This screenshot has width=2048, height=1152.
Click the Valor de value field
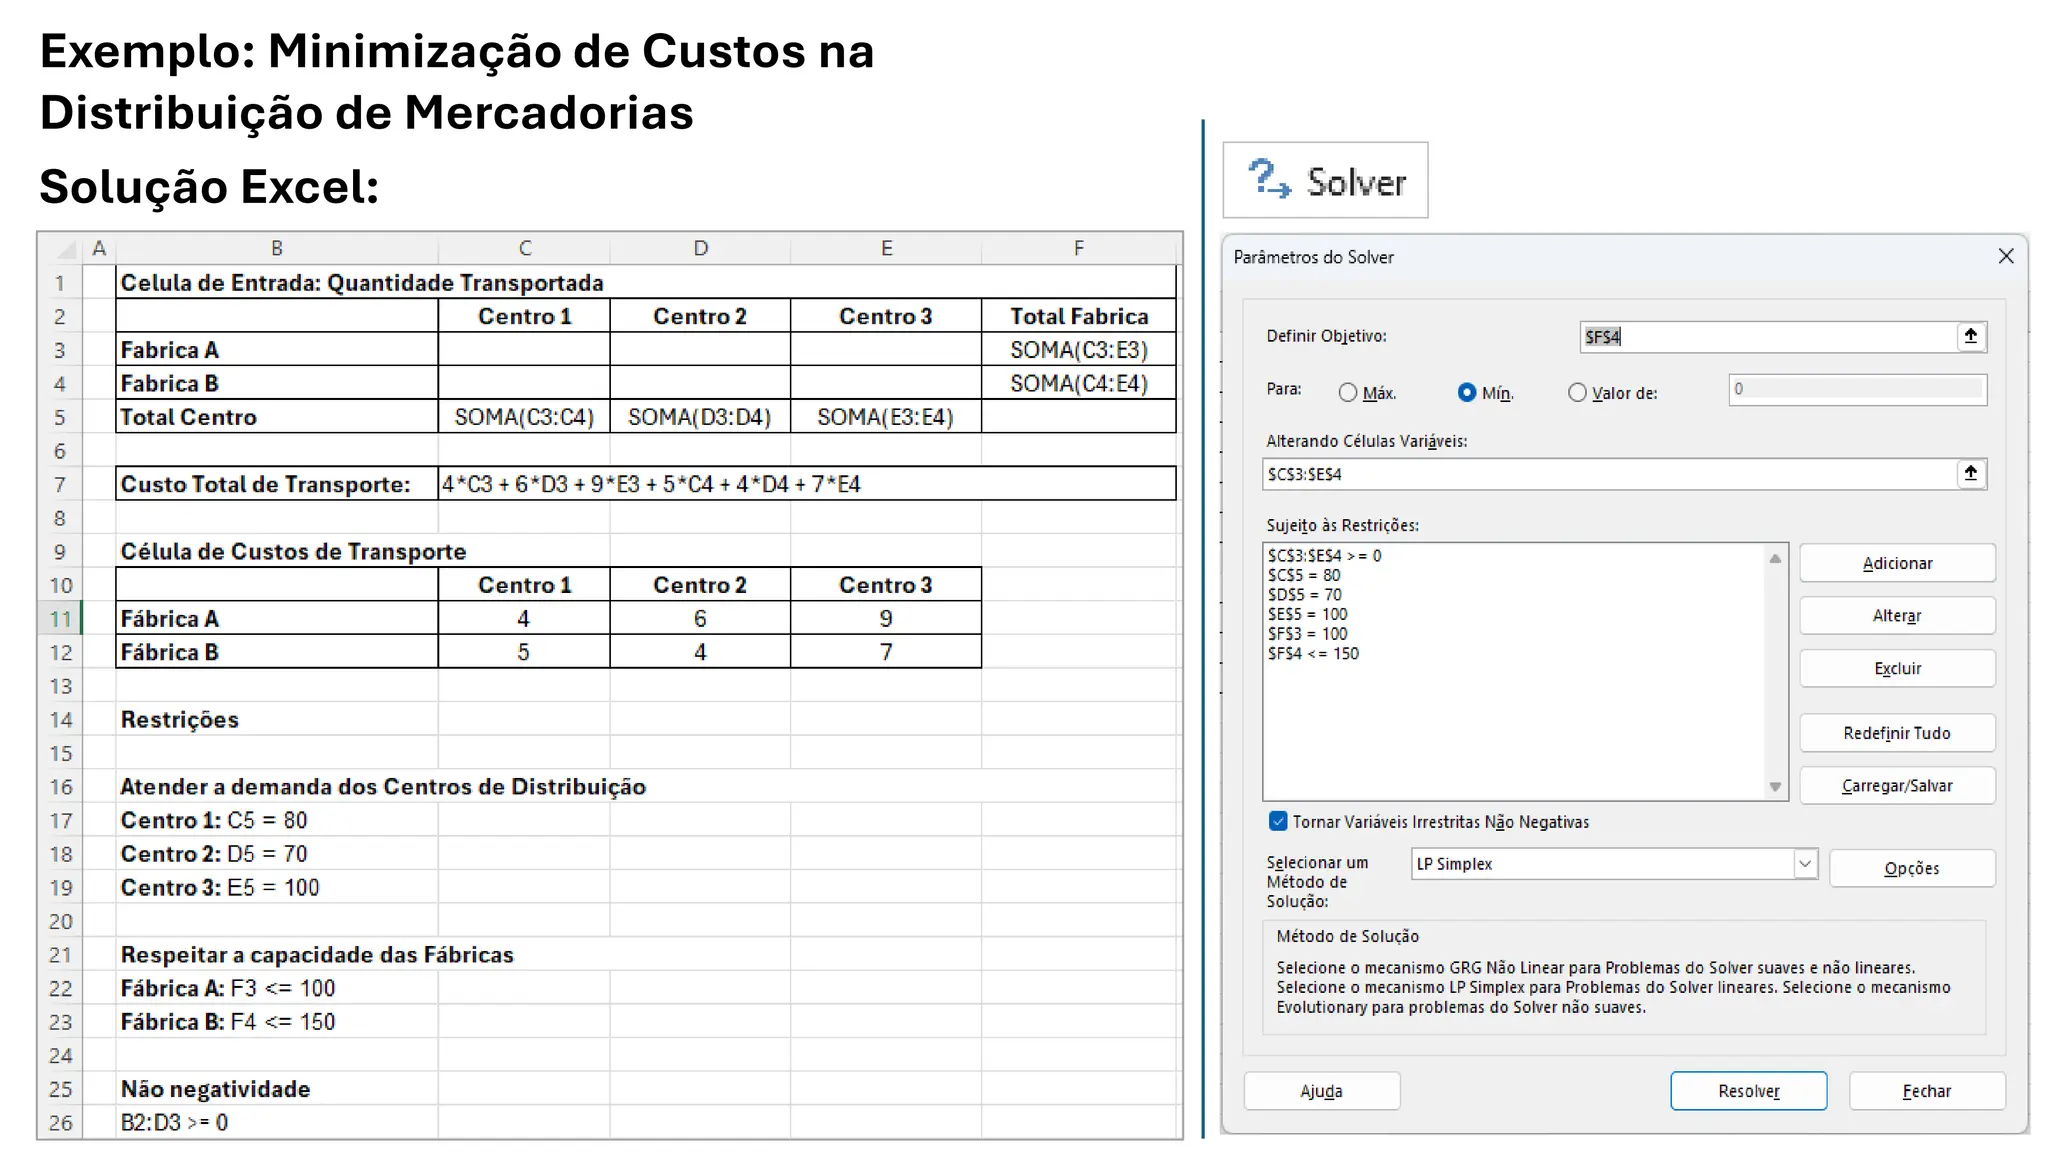coord(1857,389)
